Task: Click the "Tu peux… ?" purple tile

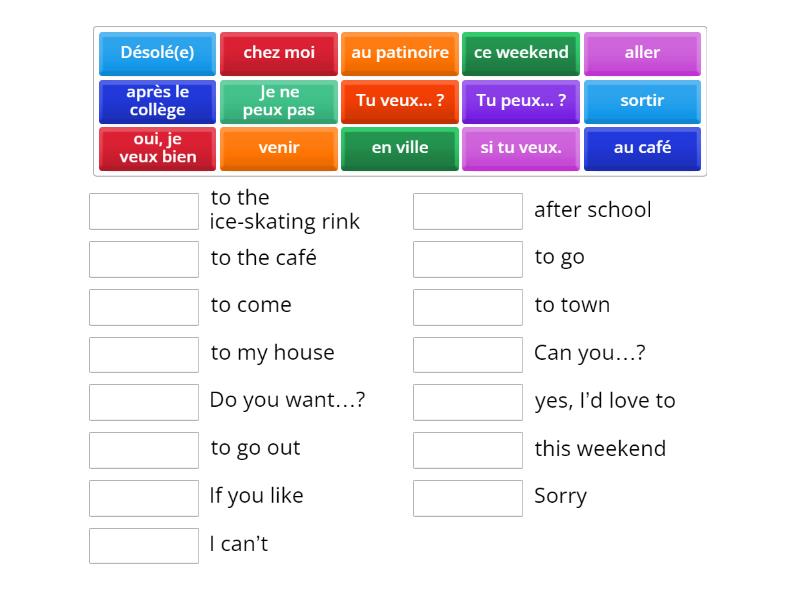Action: pyautogui.click(x=521, y=100)
